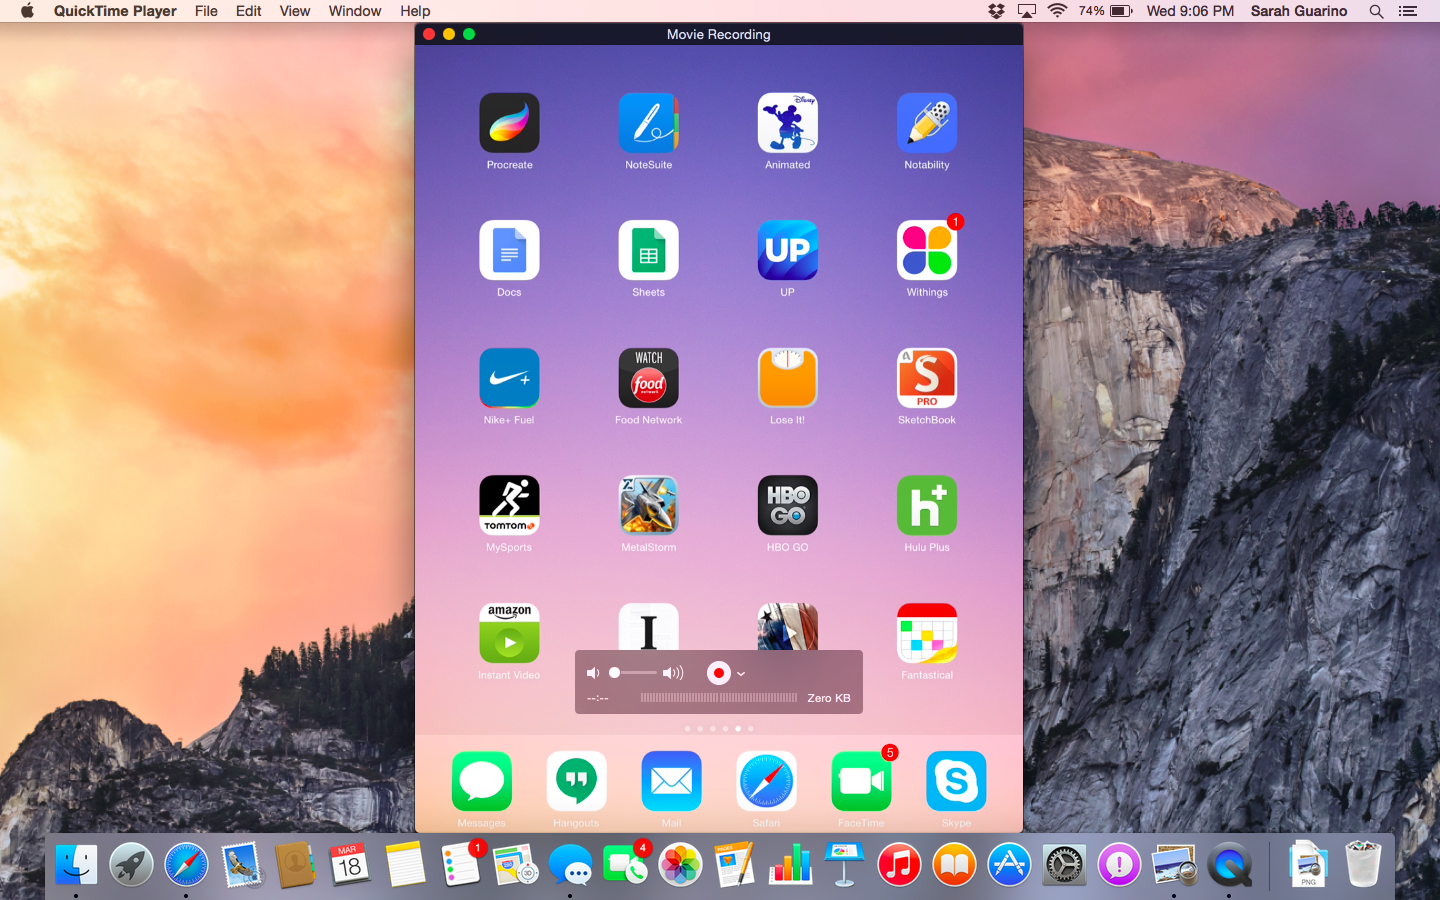
Task: Open System Preferences from the Dock
Action: 1064,864
